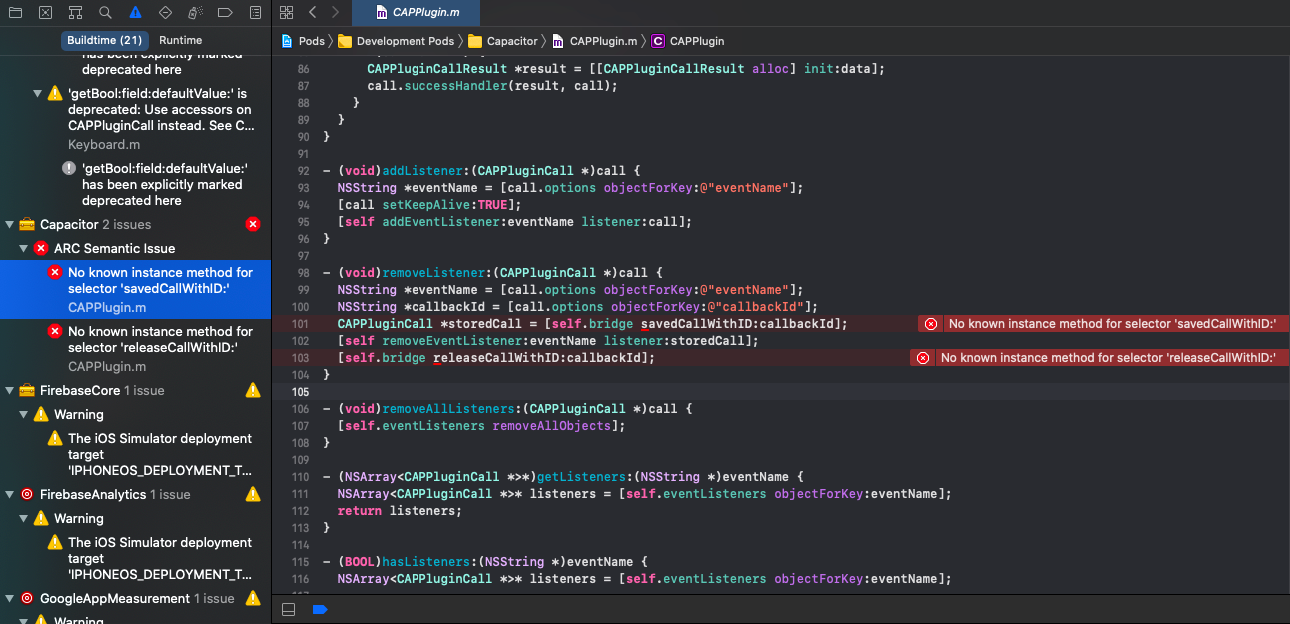The width and height of the screenshot is (1290, 624).
Task: Click 'removeListener:' method name on line 98
Action: tap(435, 273)
